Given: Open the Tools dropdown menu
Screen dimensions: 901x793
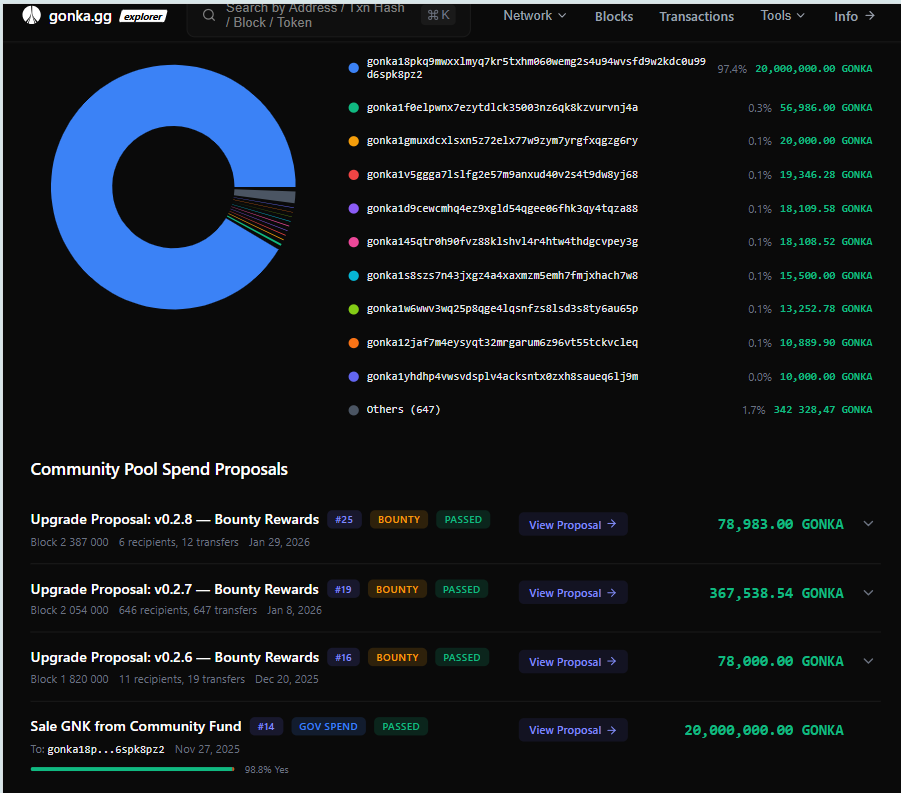Looking at the screenshot, I should 782,16.
